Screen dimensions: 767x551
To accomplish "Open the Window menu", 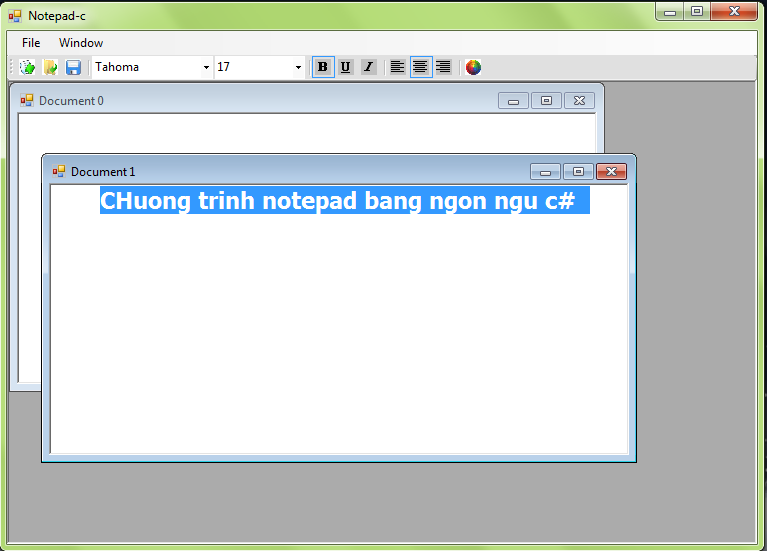I will [x=81, y=43].
